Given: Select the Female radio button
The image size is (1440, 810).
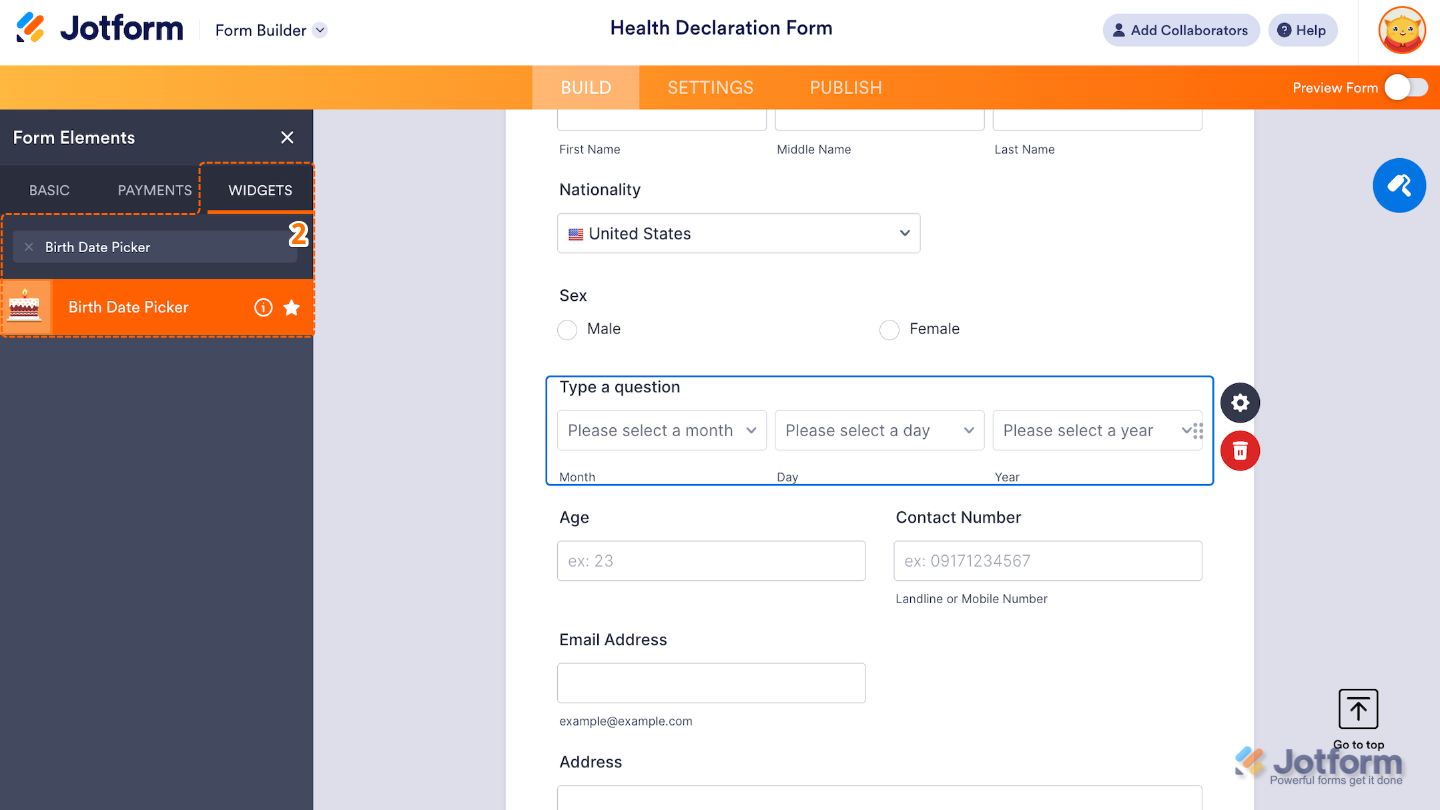Looking at the screenshot, I should (889, 329).
